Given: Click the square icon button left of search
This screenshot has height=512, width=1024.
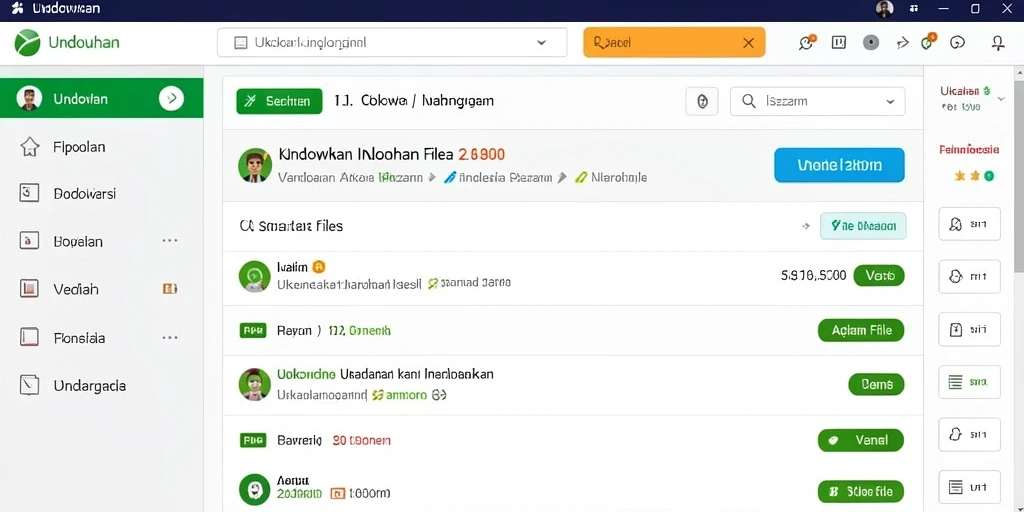Looking at the screenshot, I should pyautogui.click(x=702, y=101).
